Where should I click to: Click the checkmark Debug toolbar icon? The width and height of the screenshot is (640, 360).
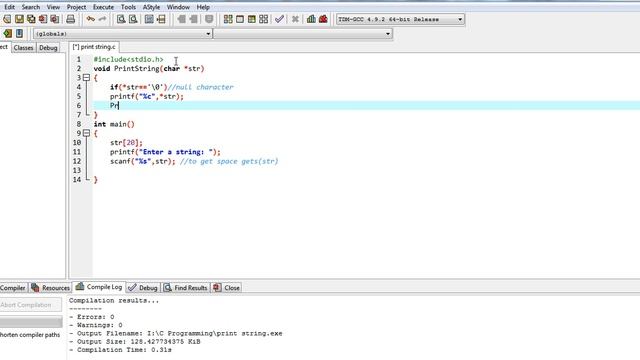[280, 19]
